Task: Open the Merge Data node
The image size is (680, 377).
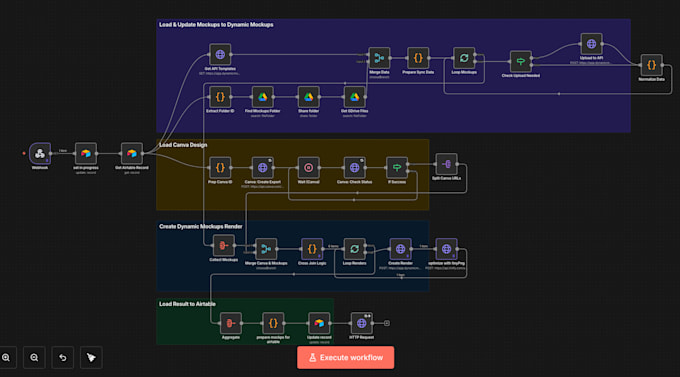Action: [x=379, y=58]
